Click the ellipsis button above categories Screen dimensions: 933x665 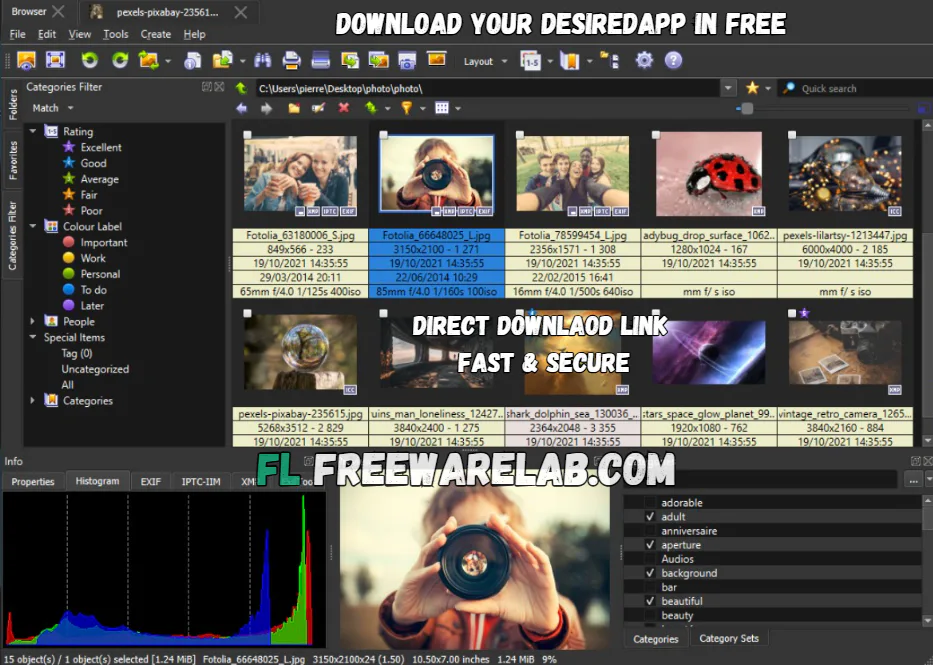point(913,480)
